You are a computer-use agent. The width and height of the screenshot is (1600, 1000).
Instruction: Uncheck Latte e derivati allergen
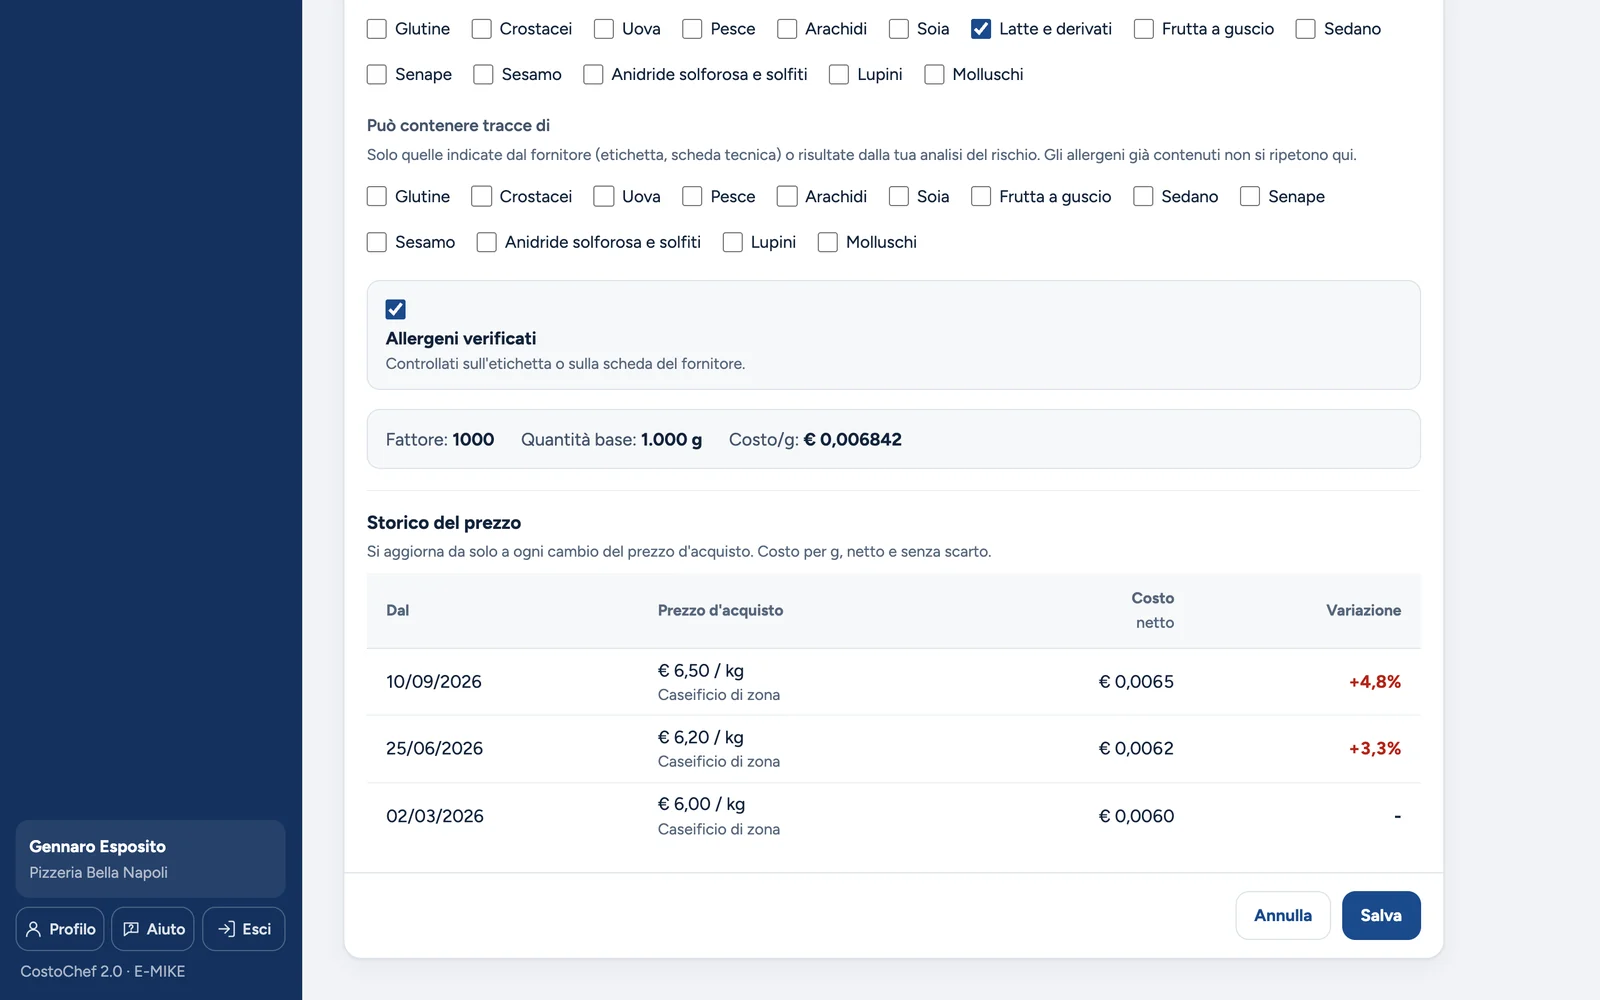click(x=981, y=29)
